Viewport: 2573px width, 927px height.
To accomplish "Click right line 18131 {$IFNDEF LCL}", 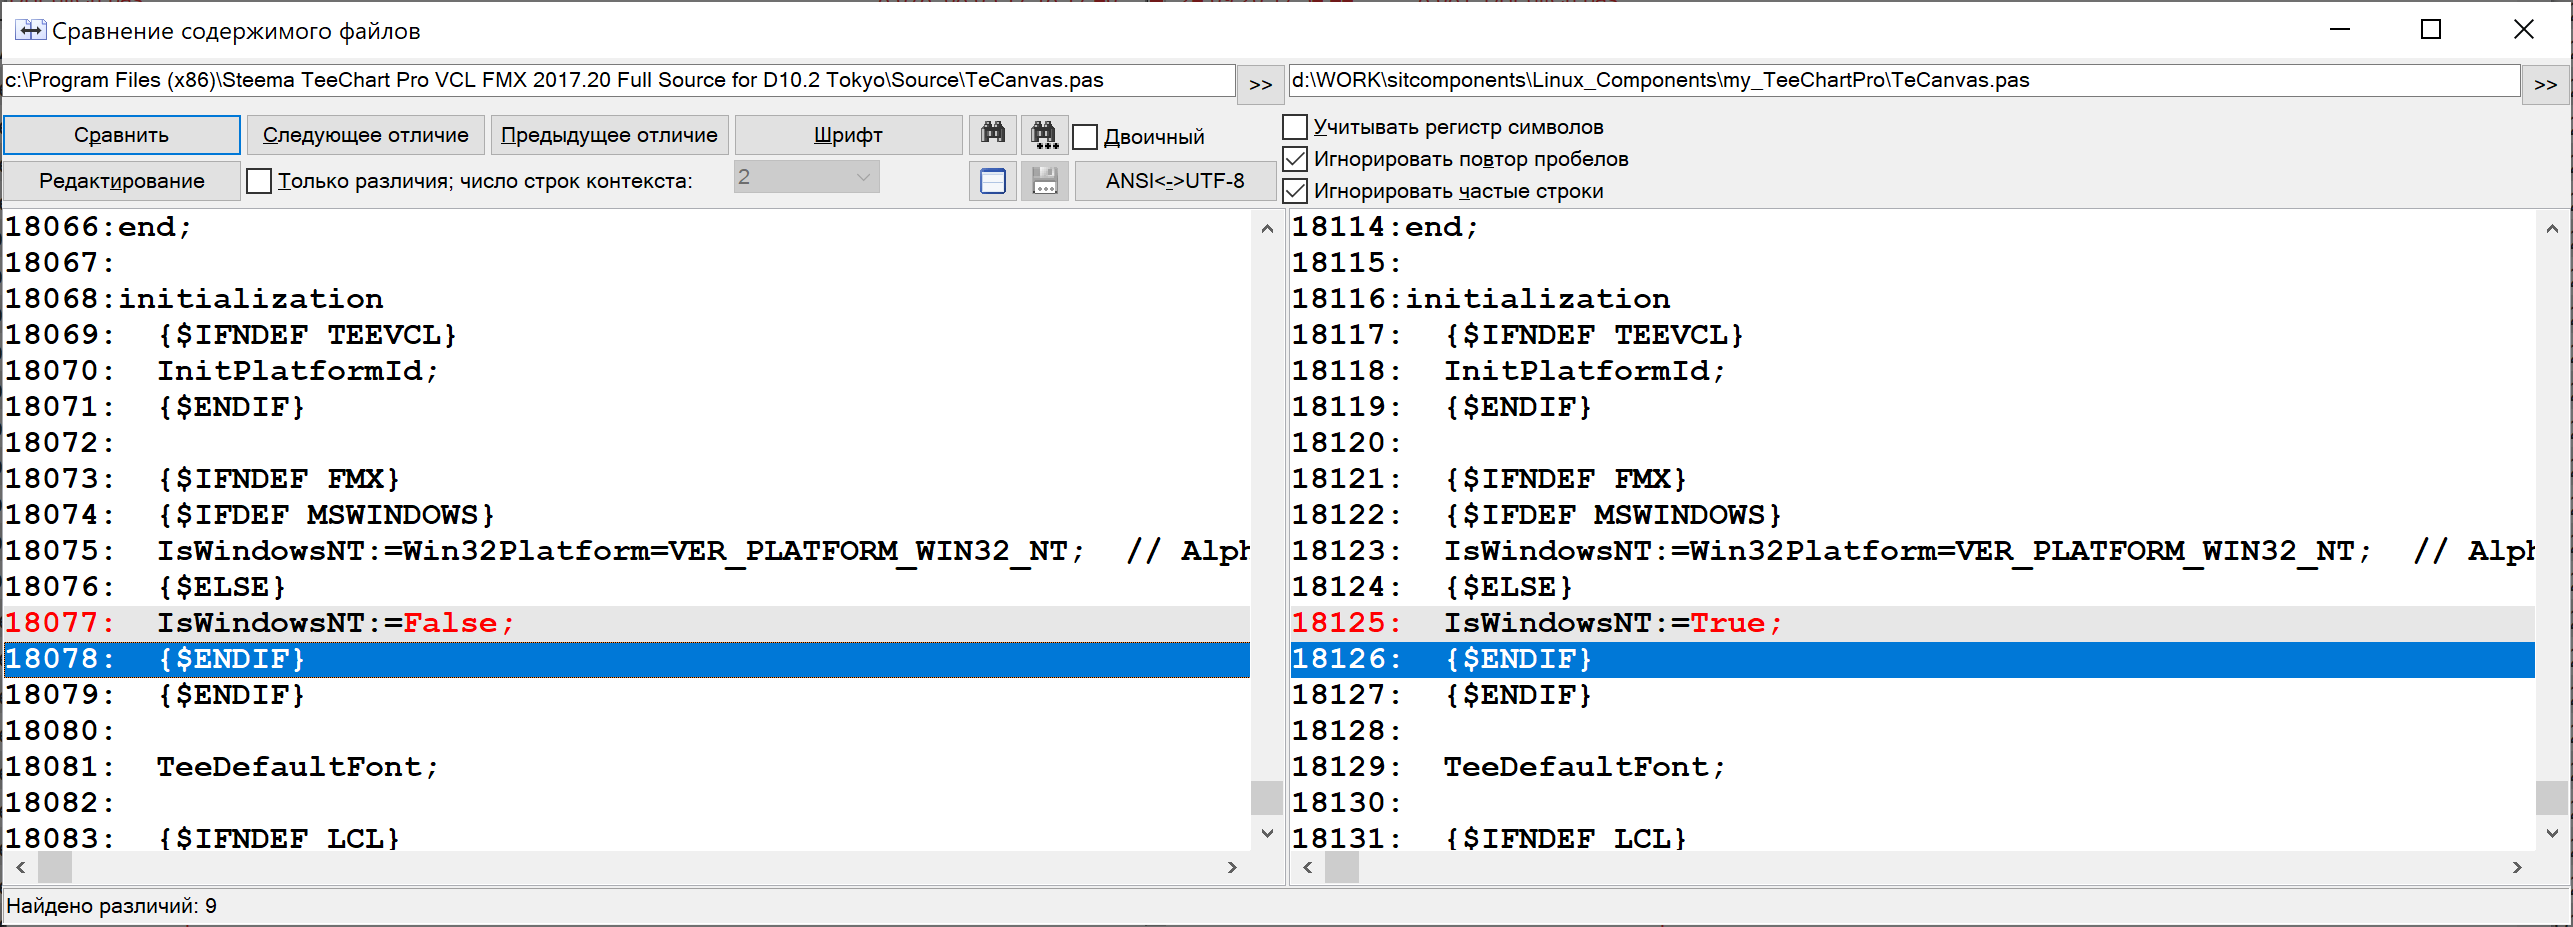I will click(1913, 838).
